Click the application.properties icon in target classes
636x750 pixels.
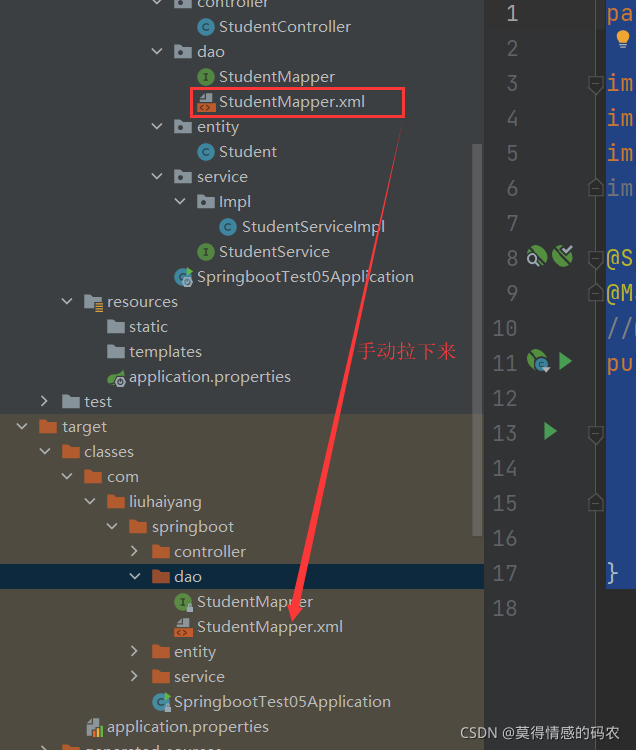tap(95, 728)
